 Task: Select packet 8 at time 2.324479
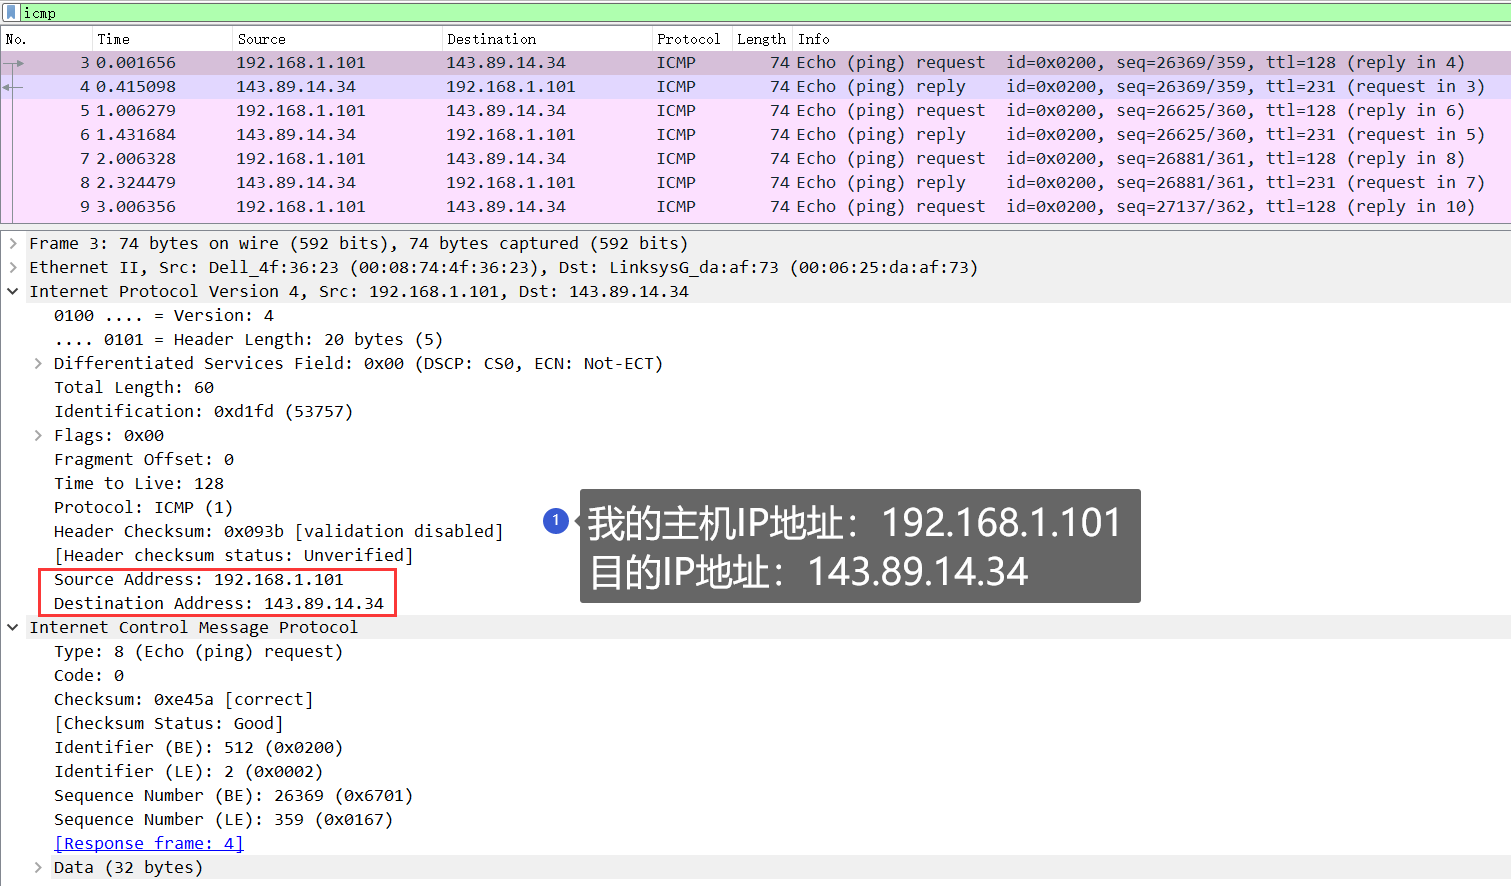[755, 183]
